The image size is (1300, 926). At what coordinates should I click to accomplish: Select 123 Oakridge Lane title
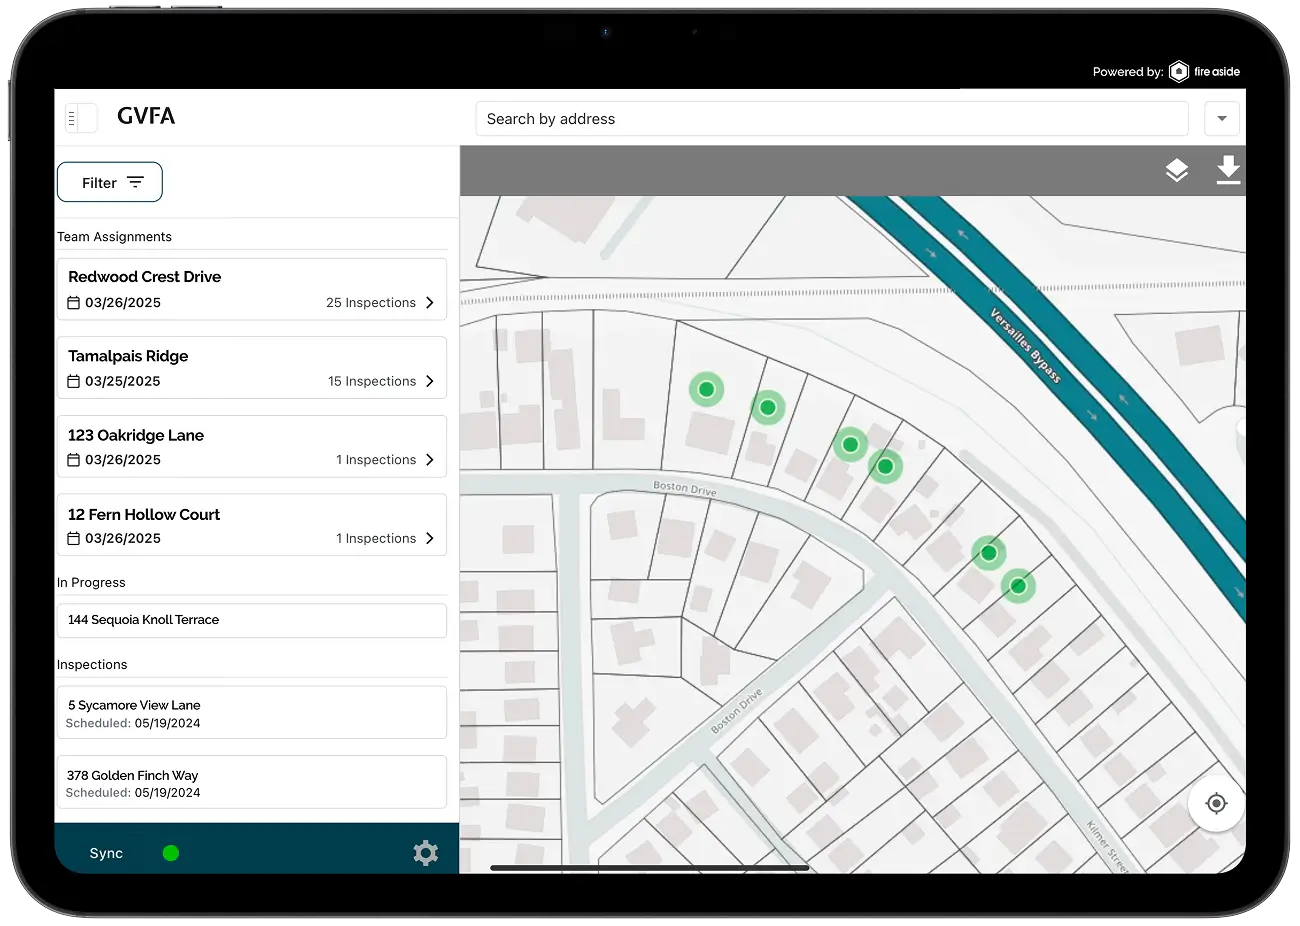point(136,435)
